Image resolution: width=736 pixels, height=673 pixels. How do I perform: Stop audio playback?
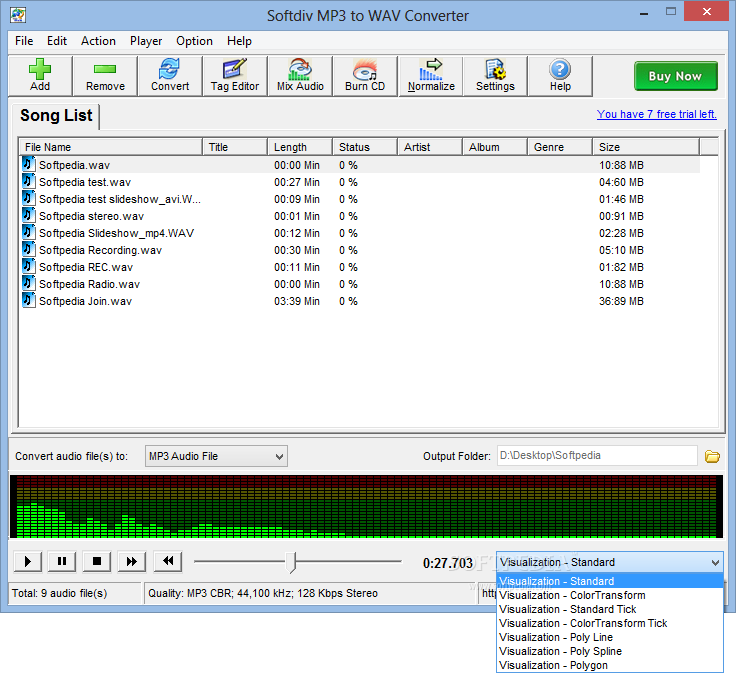coord(97,561)
